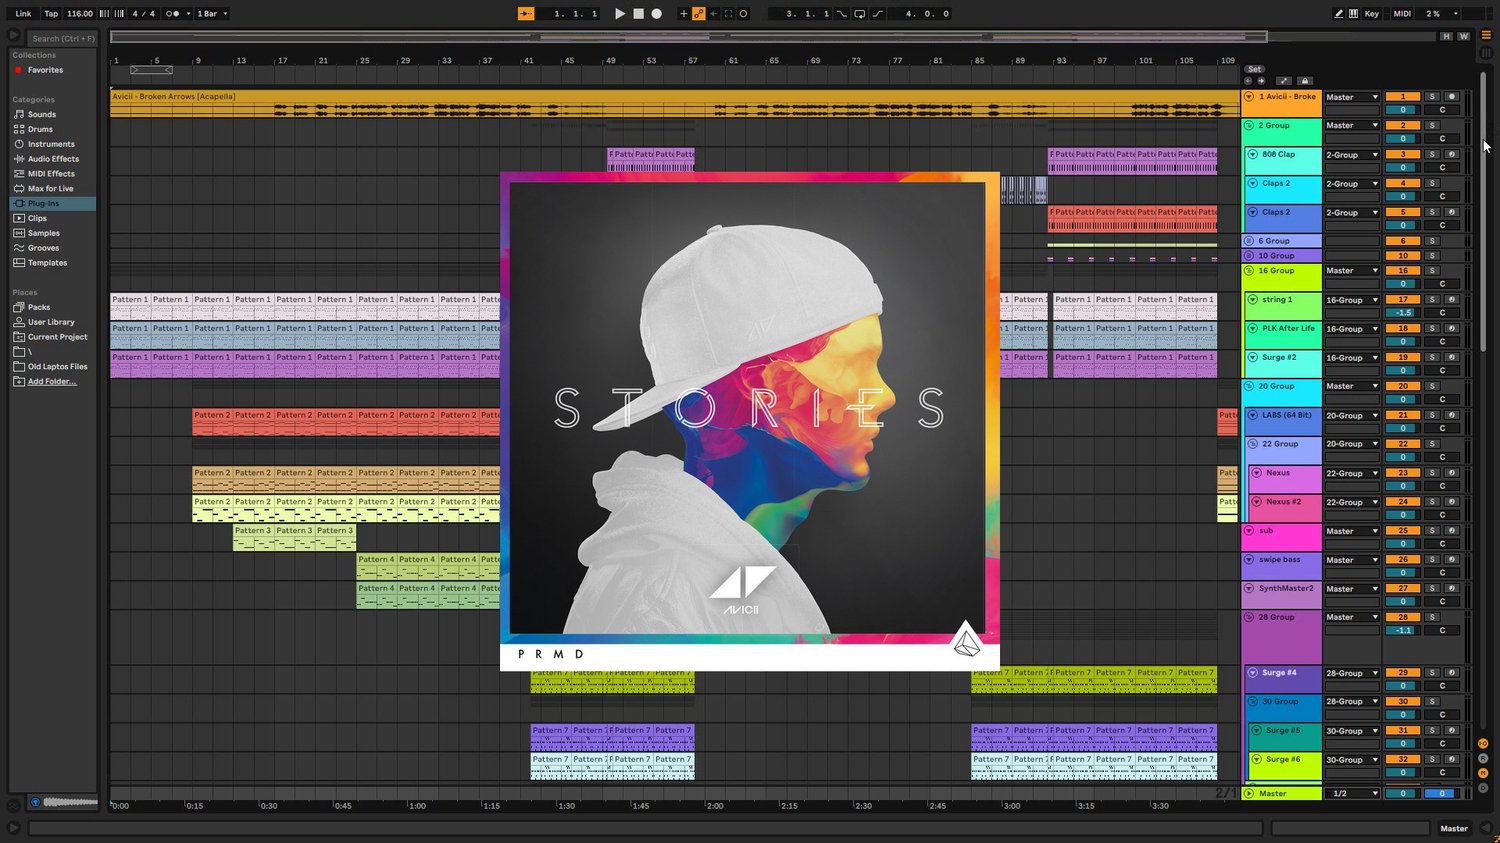Image resolution: width=1500 pixels, height=843 pixels.
Task: Click the tempo field showing 116.00
Action: 80,14
